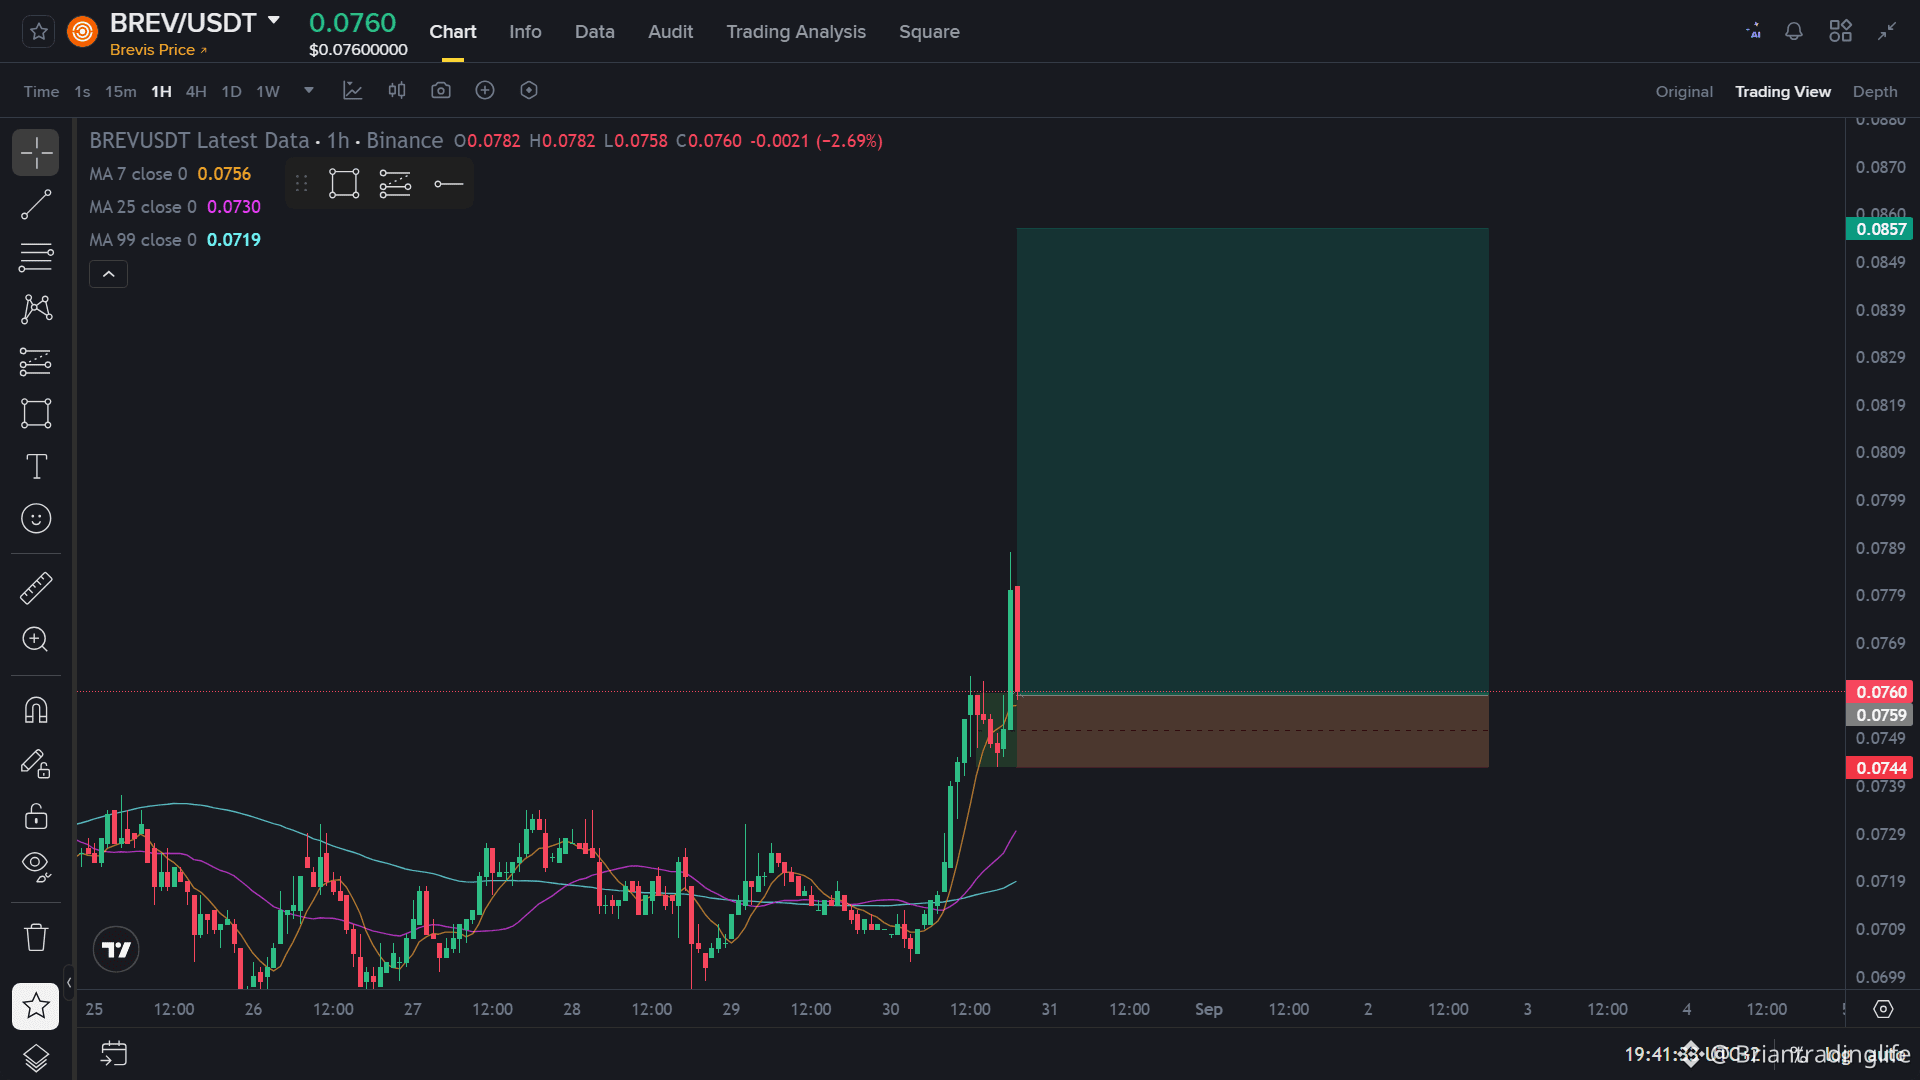Select the 1D time interval
Viewport: 1920px width, 1080px height.
point(231,92)
